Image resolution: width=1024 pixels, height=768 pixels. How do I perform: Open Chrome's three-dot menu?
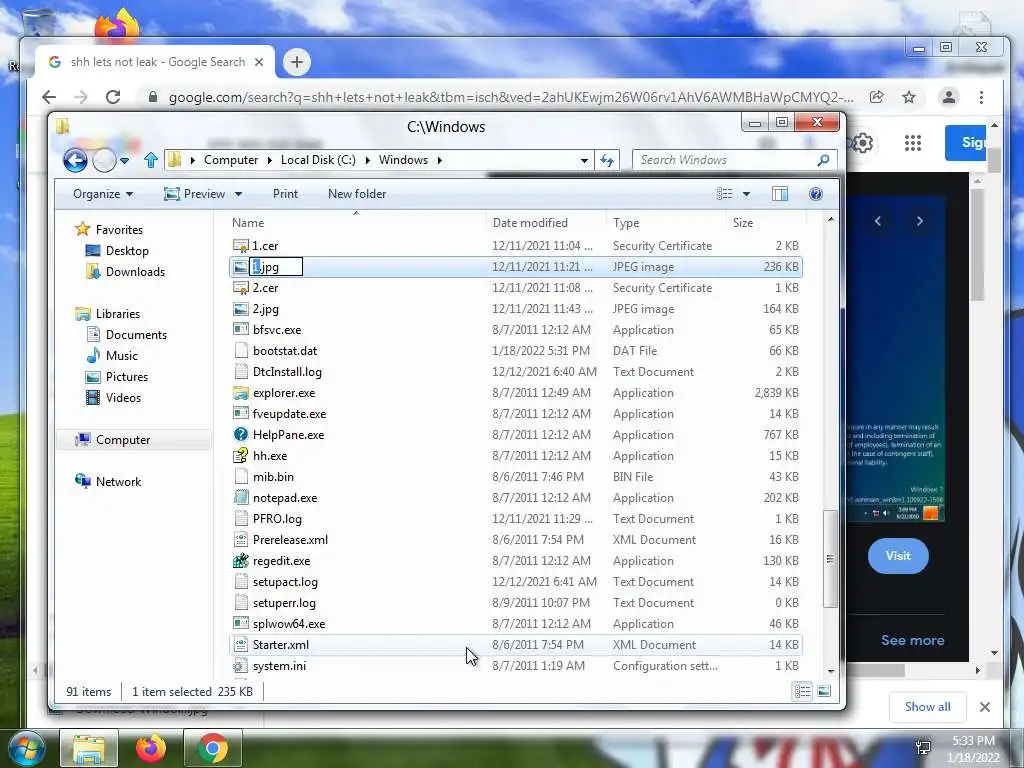click(x=981, y=97)
